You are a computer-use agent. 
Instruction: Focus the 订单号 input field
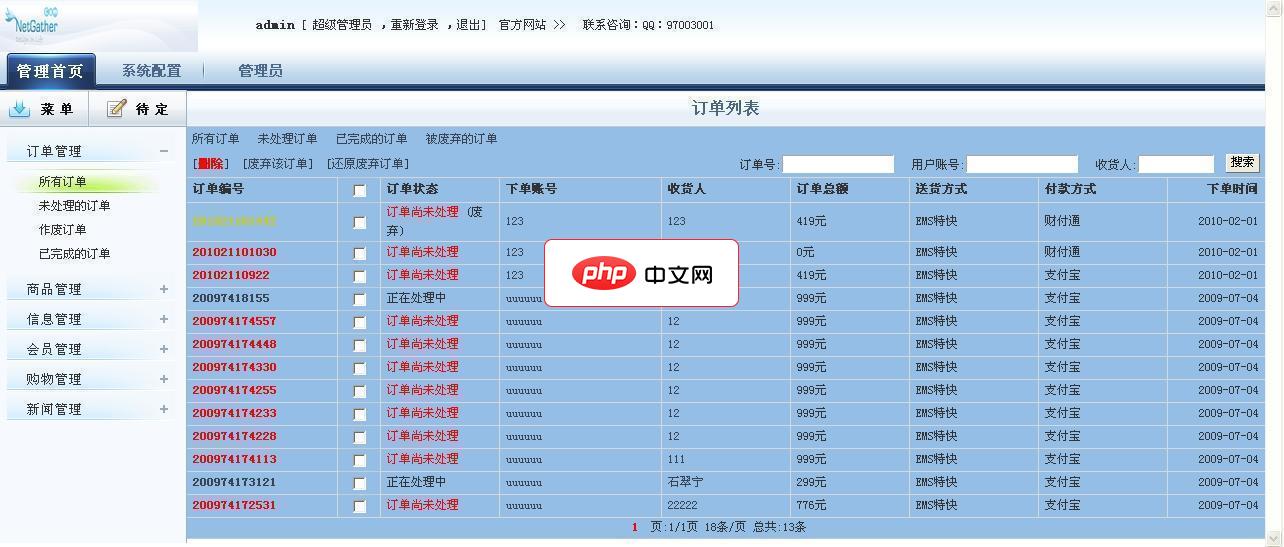tap(838, 164)
